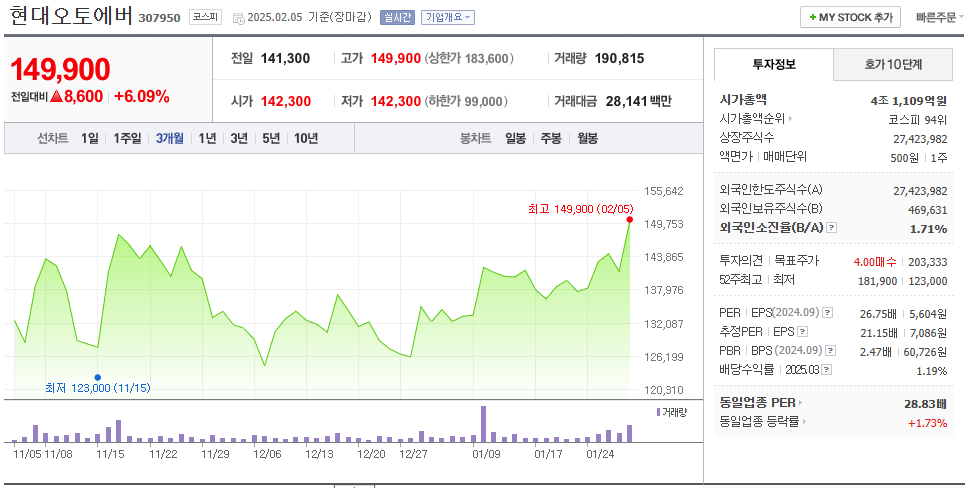Image resolution: width=968 pixels, height=488 pixels.
Task: Click the 4.00매수 investment opinion
Action: click(x=875, y=262)
